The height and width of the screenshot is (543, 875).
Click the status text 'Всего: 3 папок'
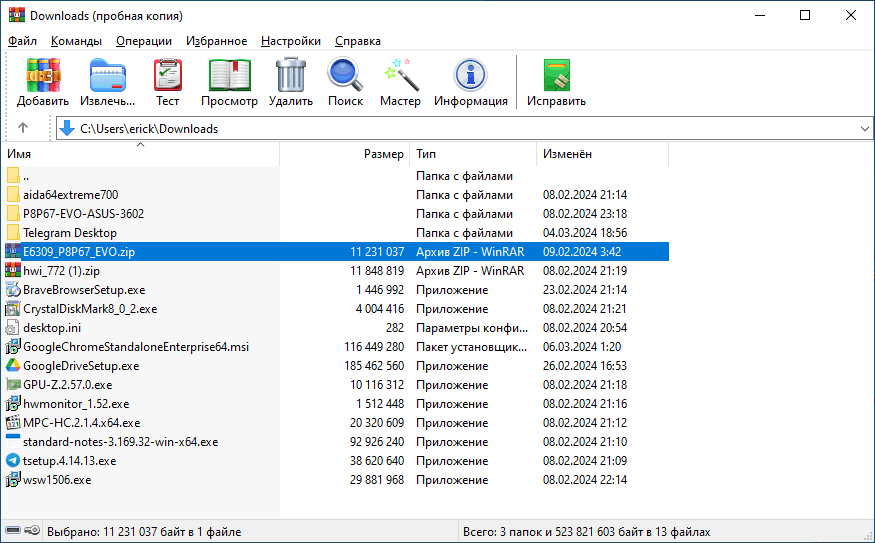tap(506, 532)
